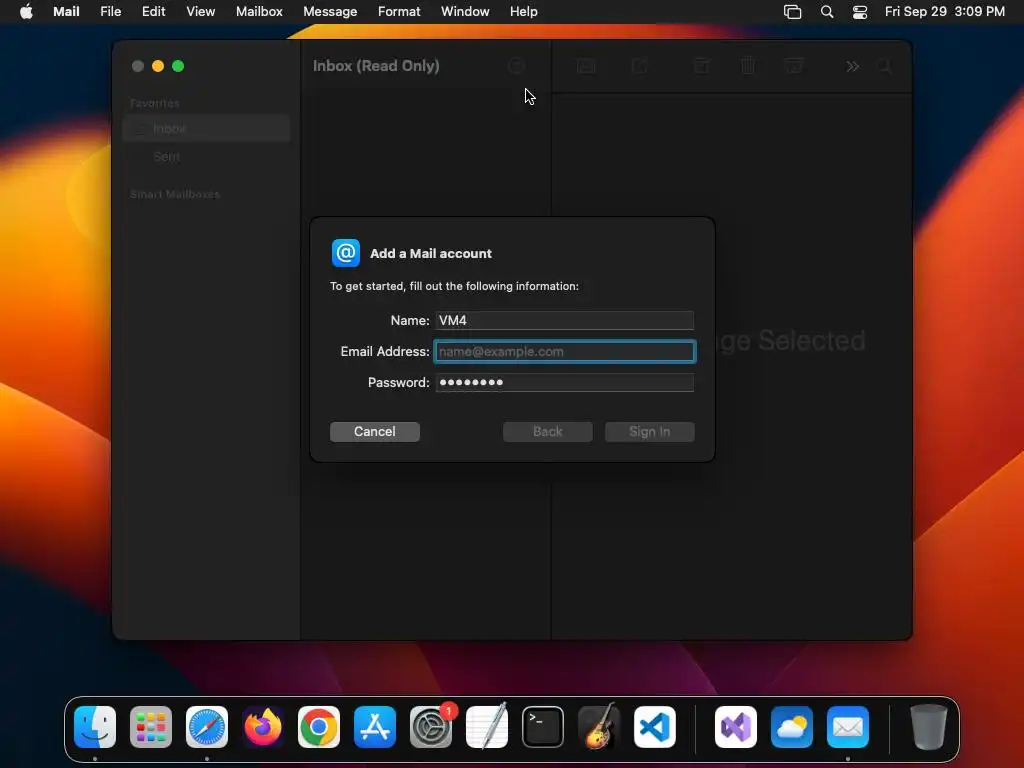Click the filter messages icon in Mail toolbar
Viewport: 1024px width, 768px height.
pos(516,66)
